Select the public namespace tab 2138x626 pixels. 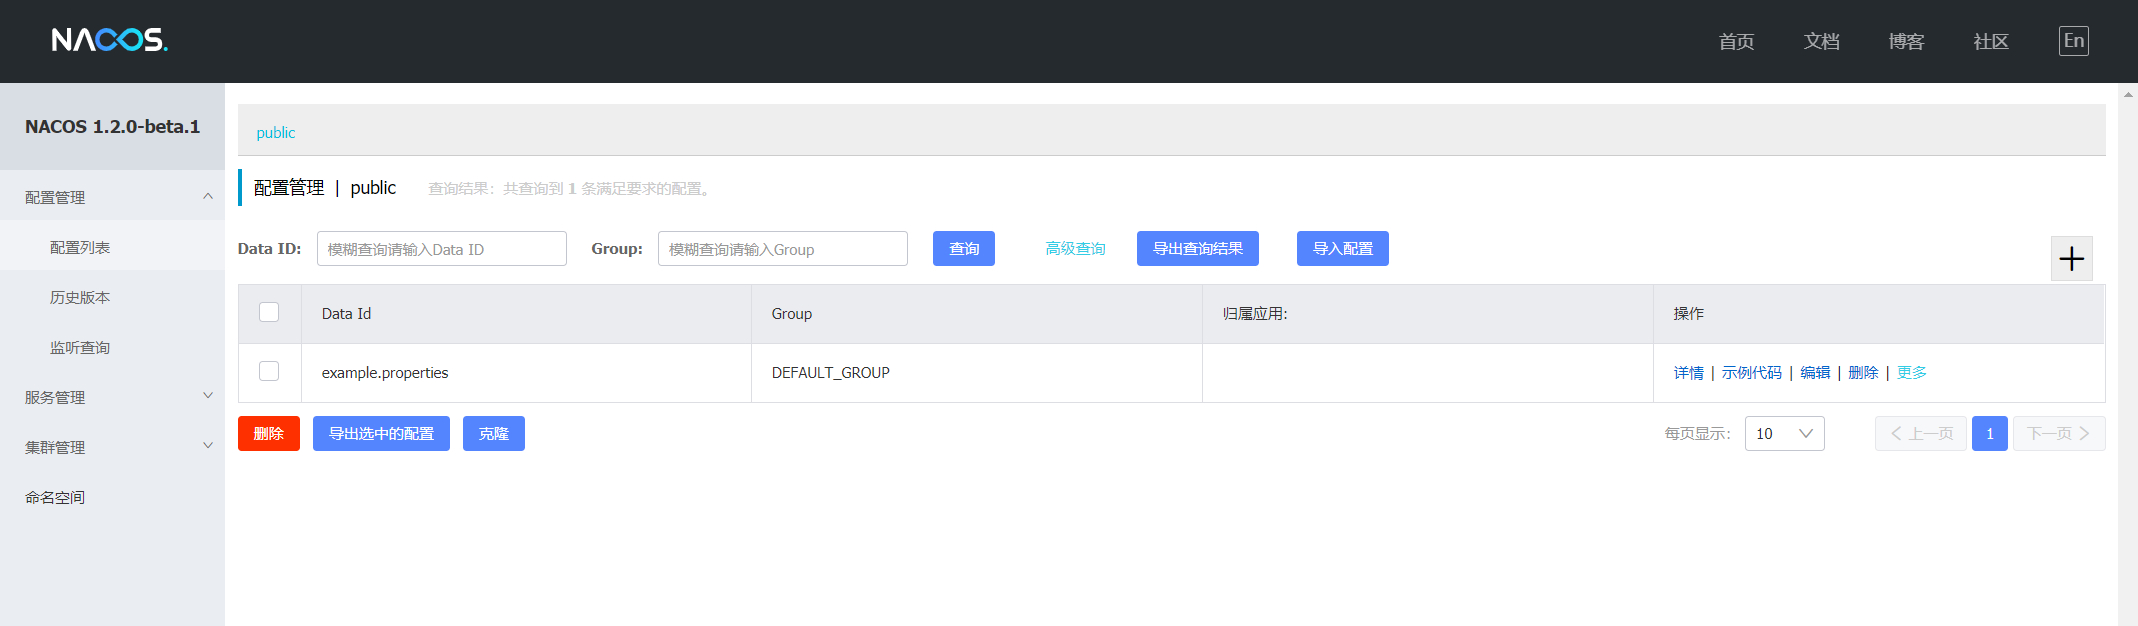click(x=276, y=132)
